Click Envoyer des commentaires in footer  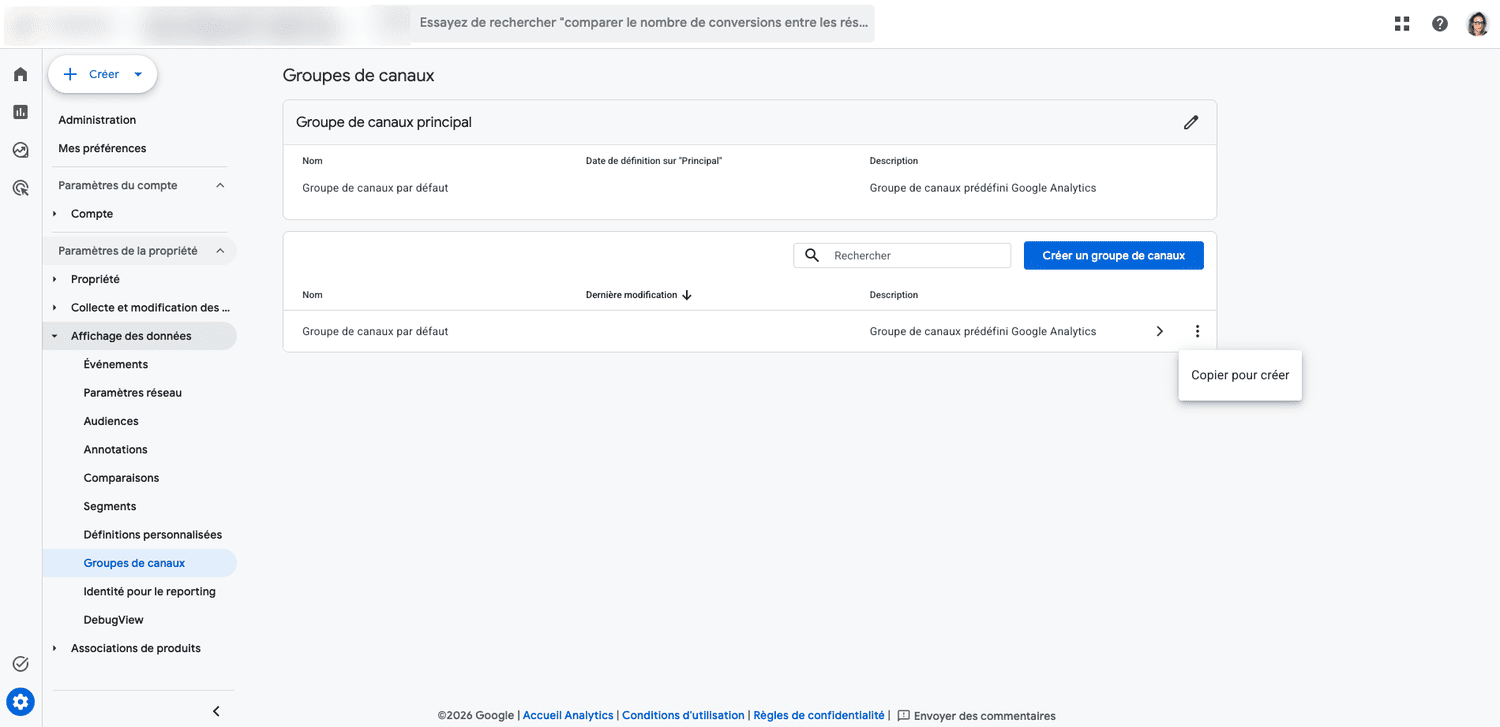[985, 716]
